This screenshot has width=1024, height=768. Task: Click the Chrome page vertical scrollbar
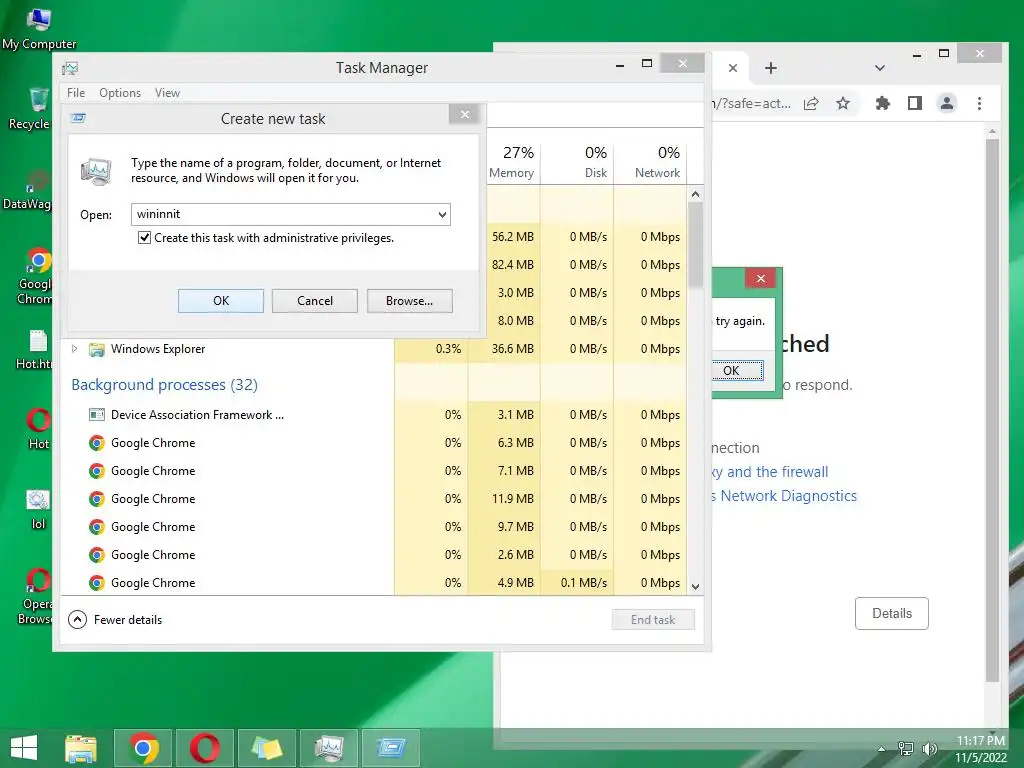point(992,410)
